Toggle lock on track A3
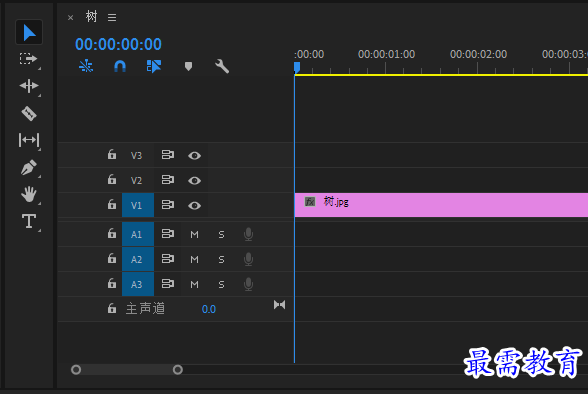Screen dimensions: 588x394 tap(112, 283)
